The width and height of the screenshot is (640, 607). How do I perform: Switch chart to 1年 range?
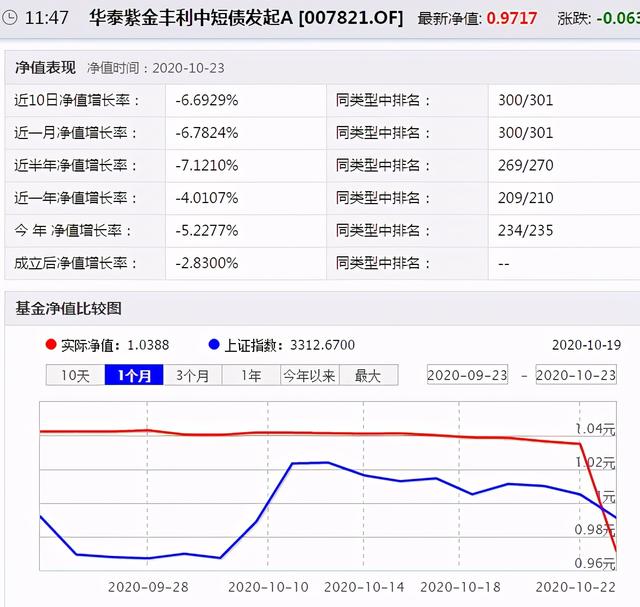click(x=251, y=375)
